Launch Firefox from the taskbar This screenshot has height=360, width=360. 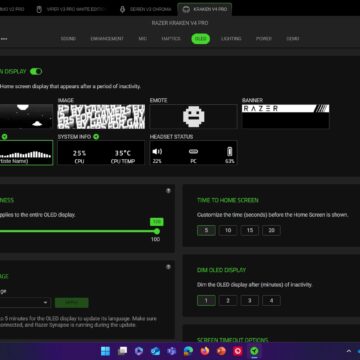(x=205, y=351)
